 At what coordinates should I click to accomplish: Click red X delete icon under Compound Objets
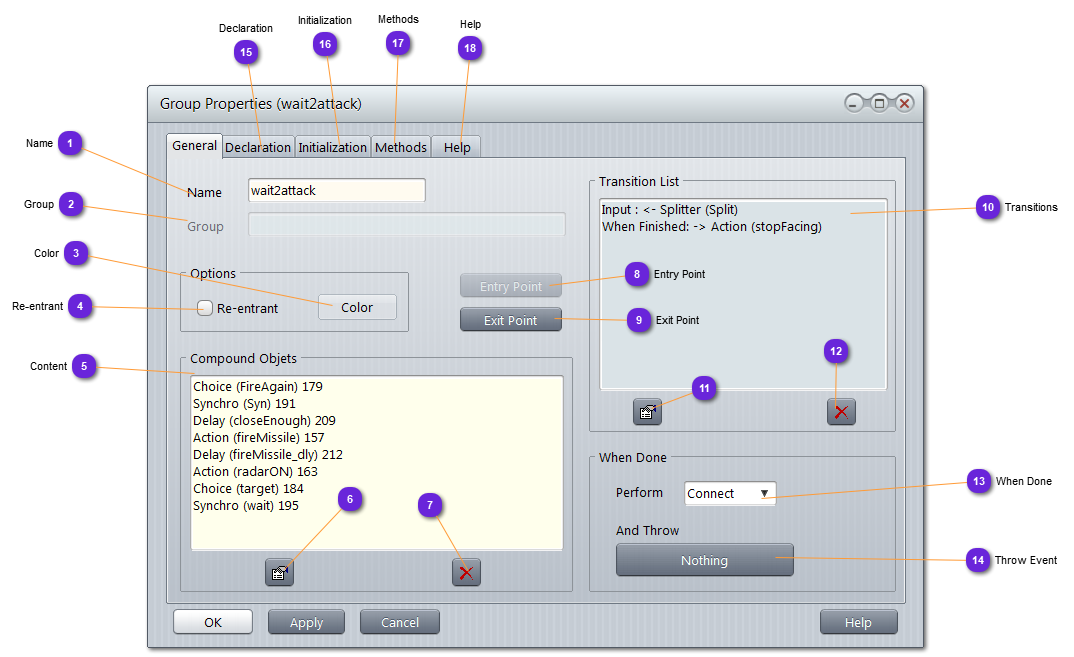point(466,572)
